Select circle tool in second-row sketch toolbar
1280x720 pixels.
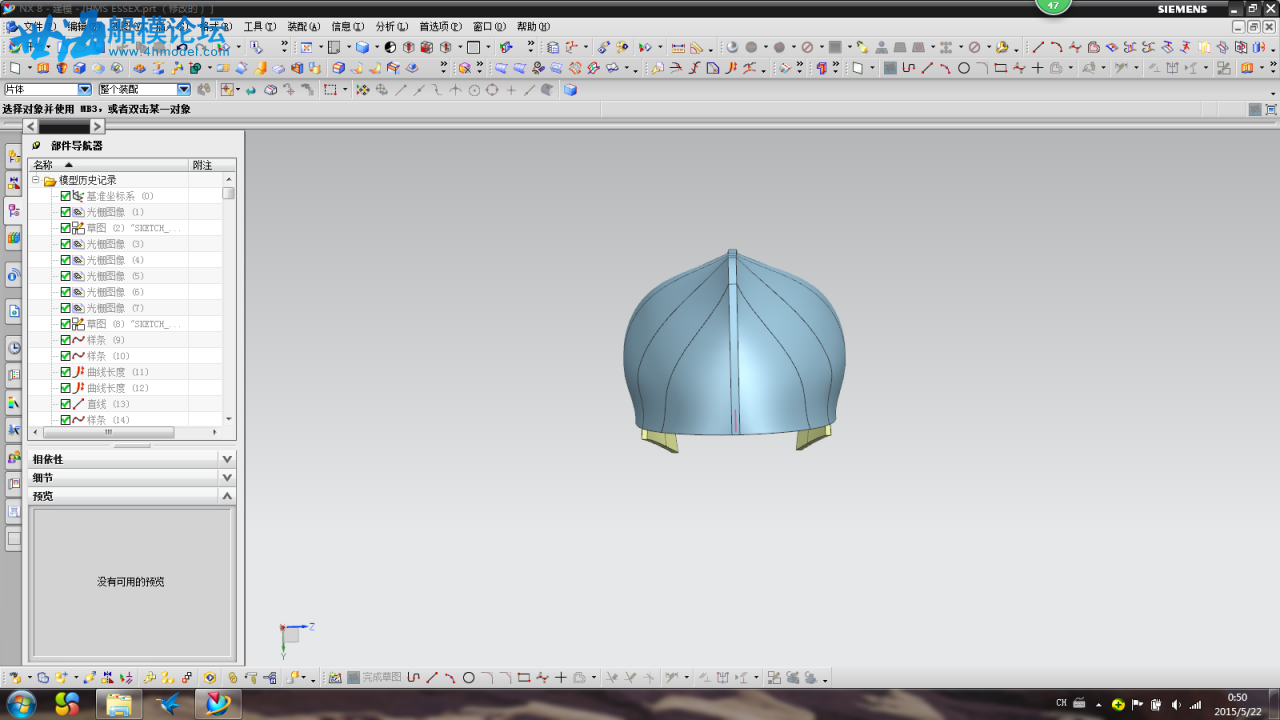(964, 68)
